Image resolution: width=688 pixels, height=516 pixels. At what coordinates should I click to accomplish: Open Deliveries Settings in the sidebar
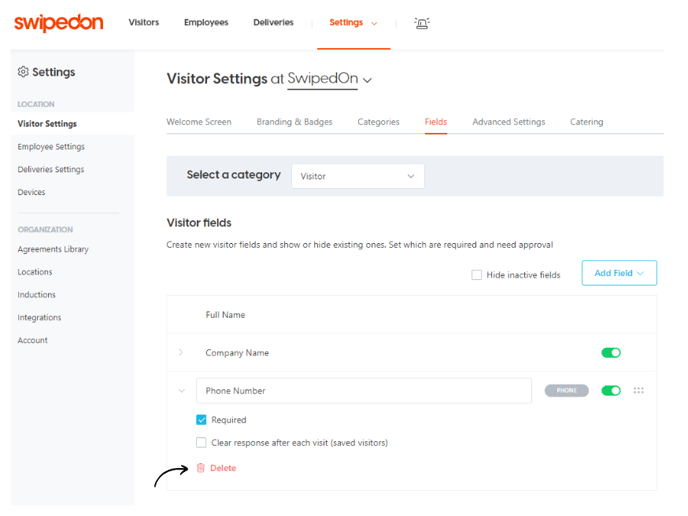point(50,169)
